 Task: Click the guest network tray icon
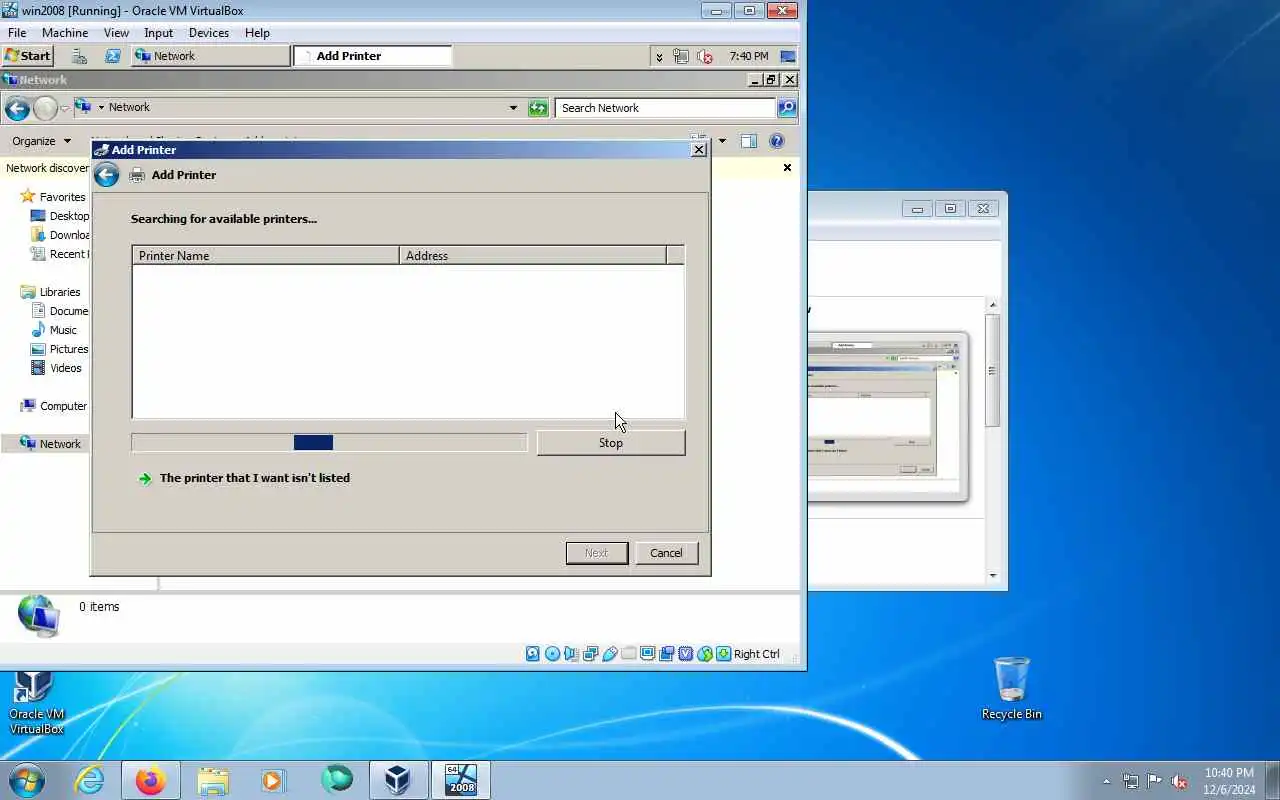pos(681,57)
